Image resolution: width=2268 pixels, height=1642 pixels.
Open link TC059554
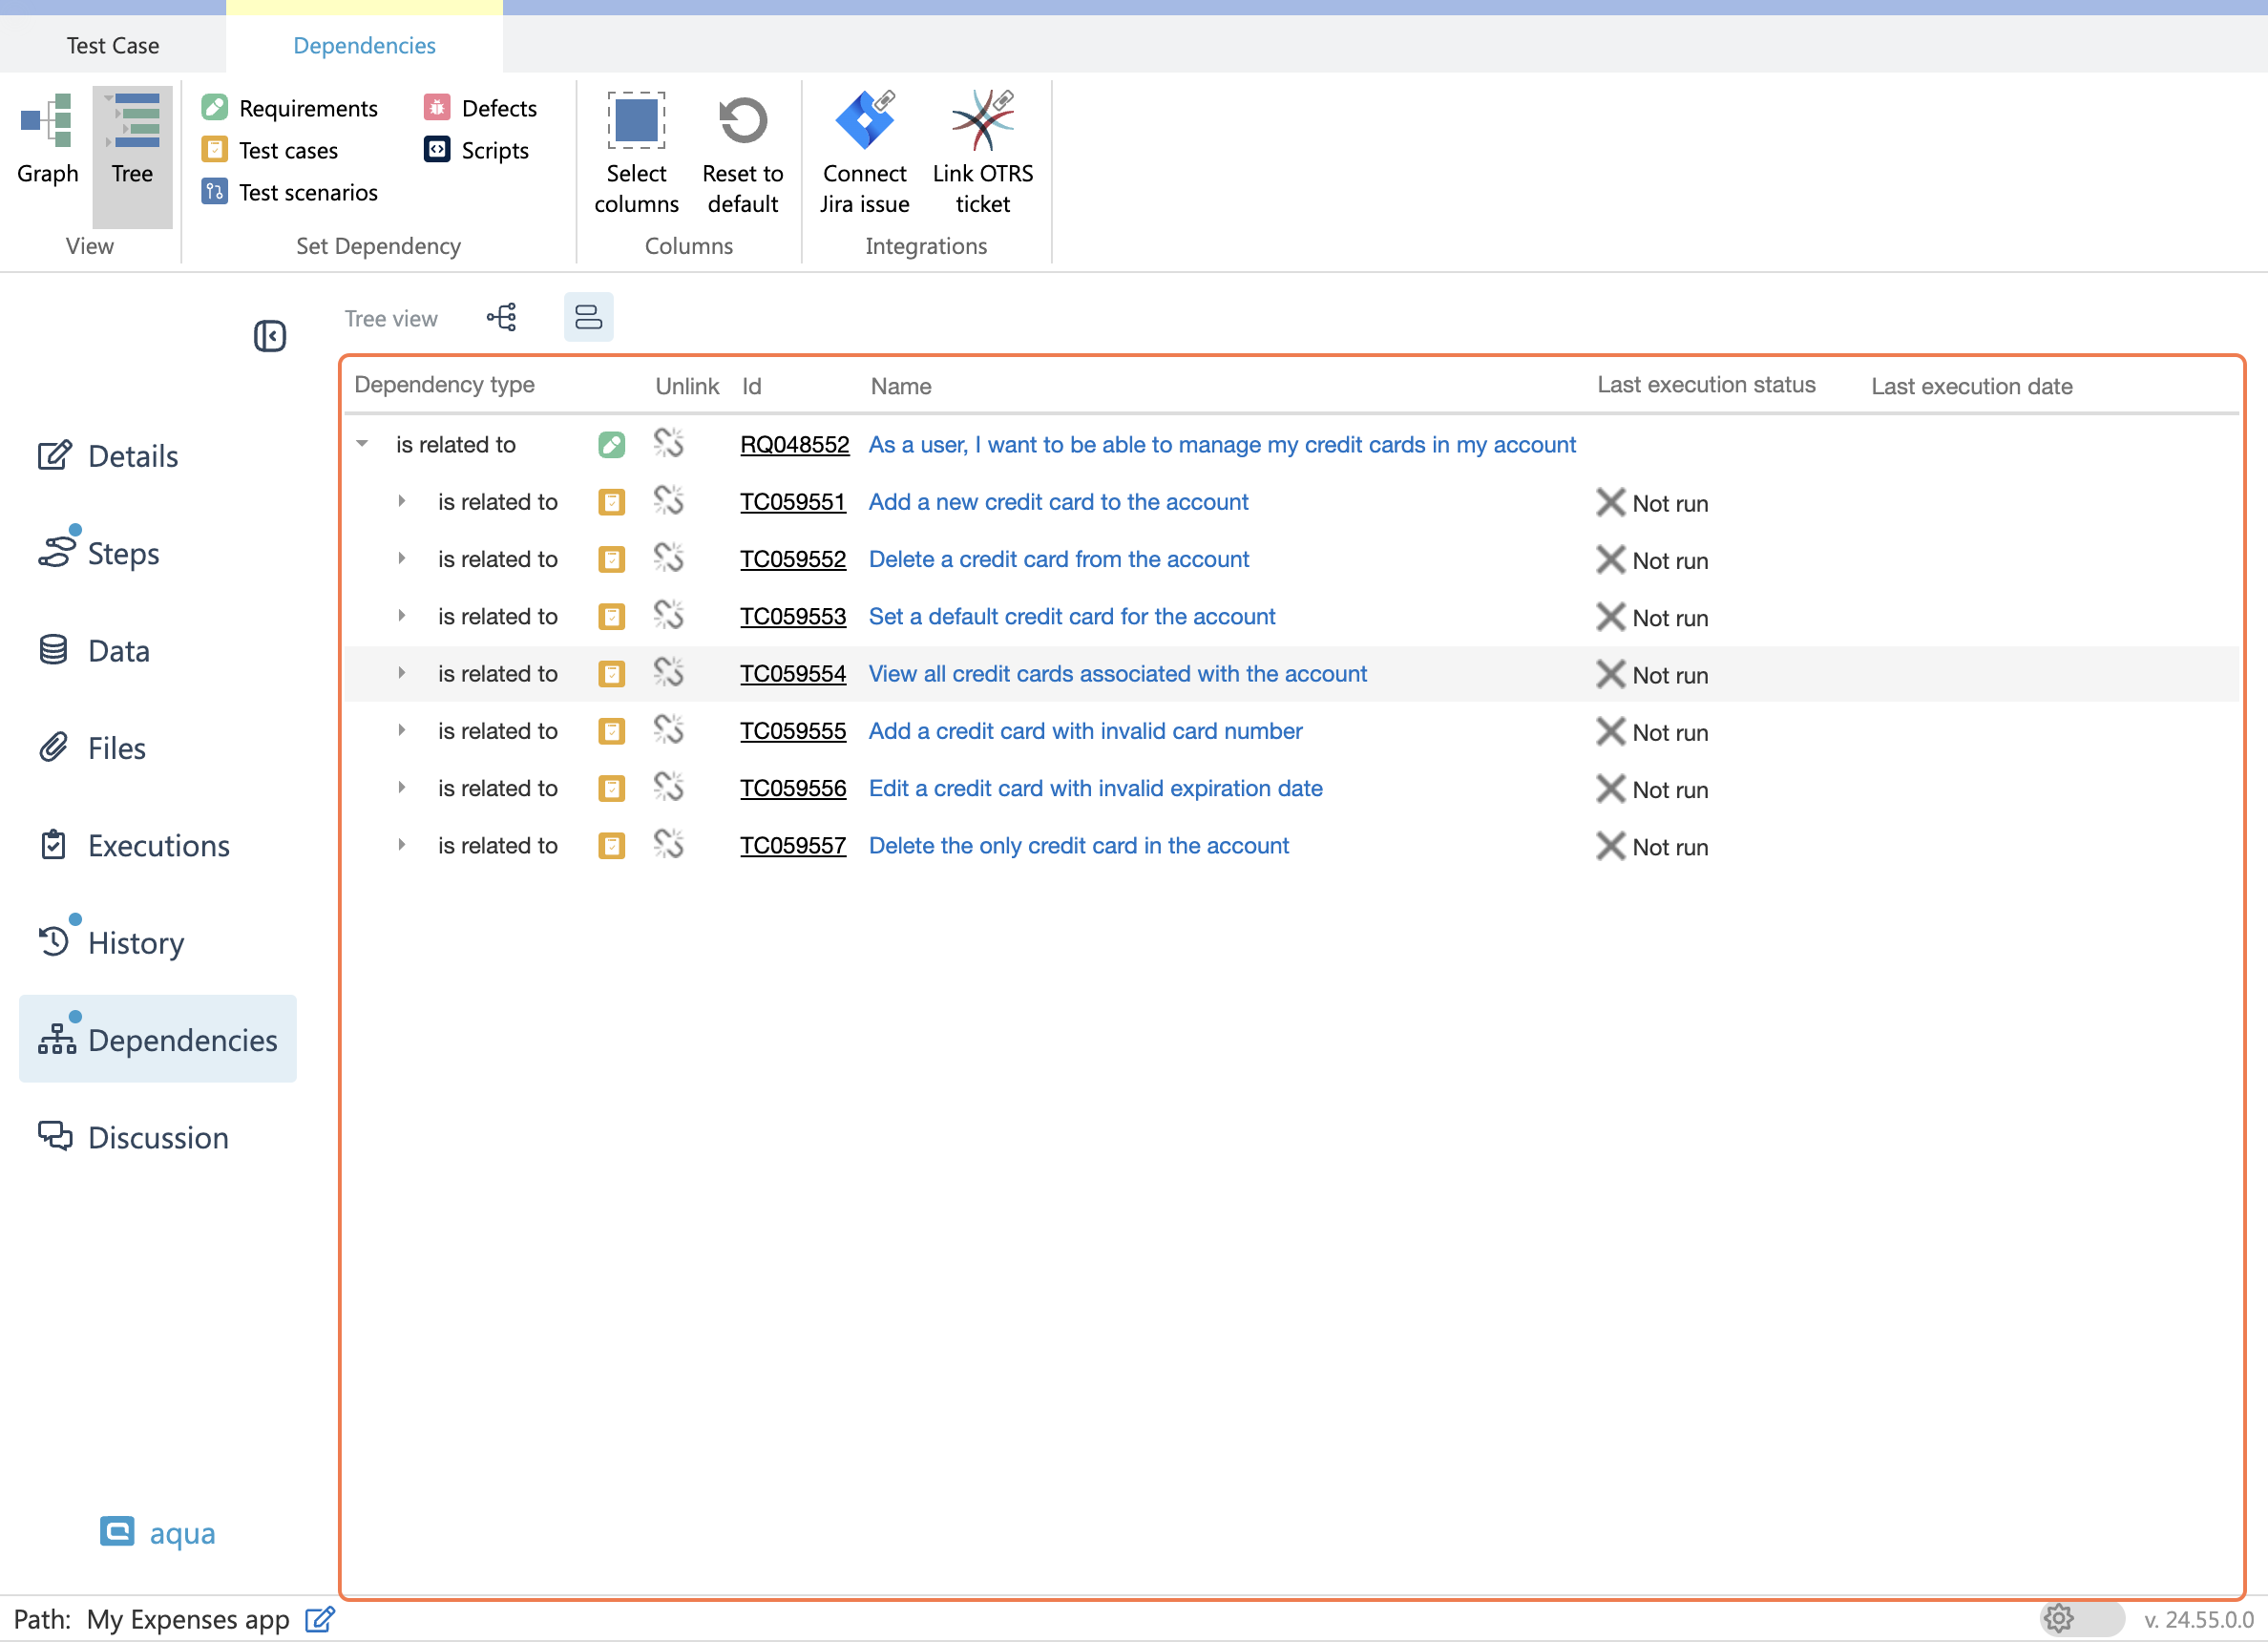tap(792, 674)
